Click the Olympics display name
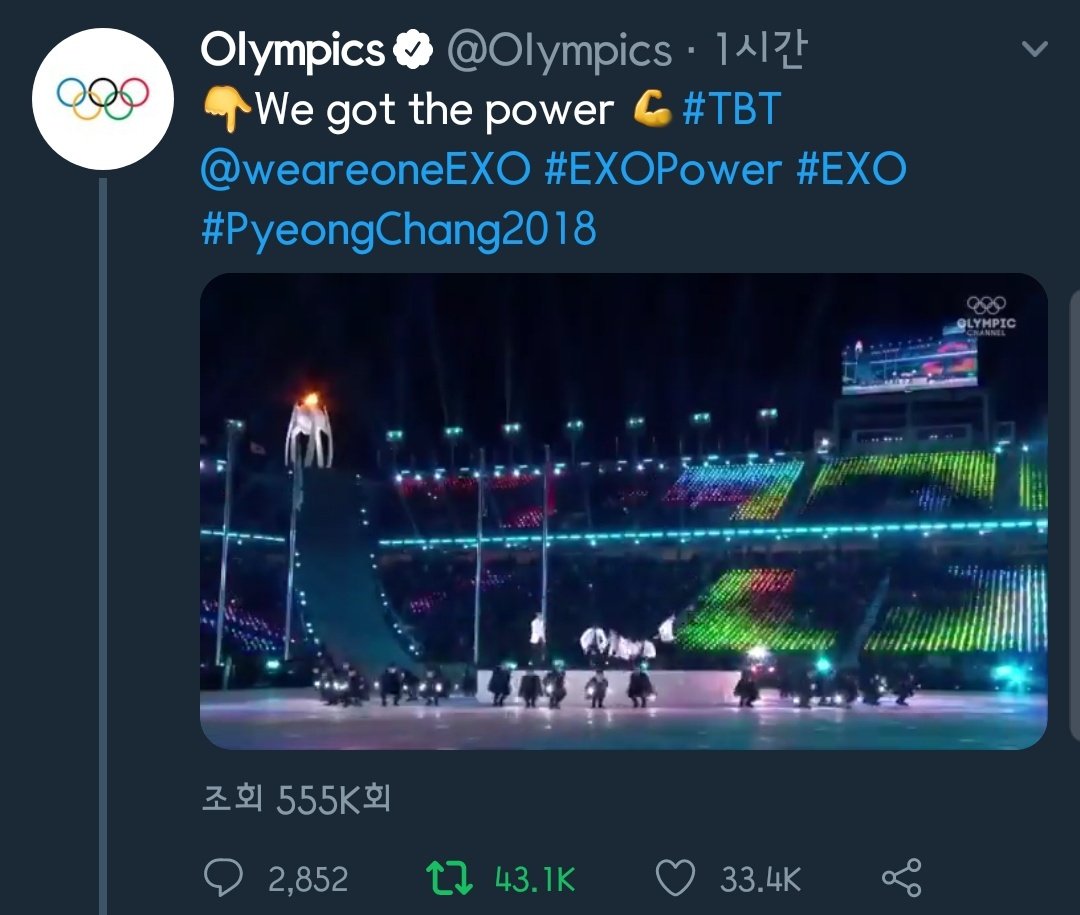The image size is (1080, 915). 293,51
